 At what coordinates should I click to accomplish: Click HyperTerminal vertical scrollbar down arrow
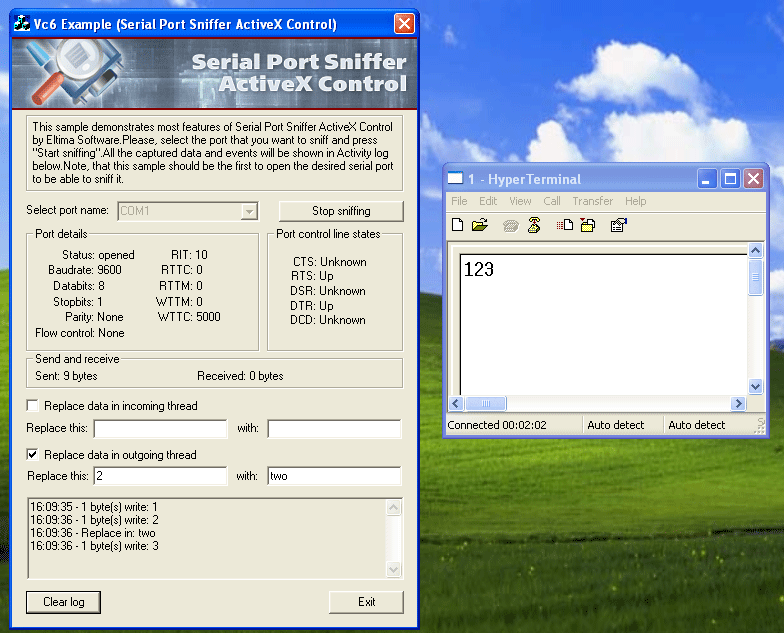(756, 386)
